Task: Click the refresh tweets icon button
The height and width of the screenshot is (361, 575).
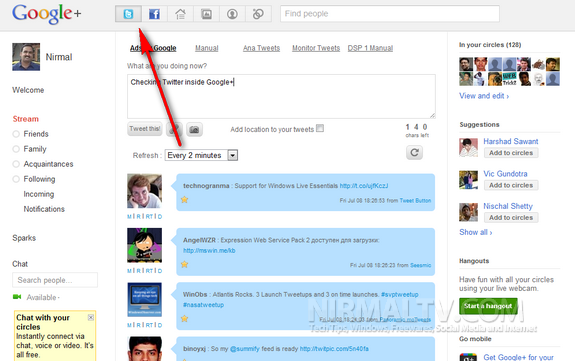Action: pyautogui.click(x=414, y=152)
